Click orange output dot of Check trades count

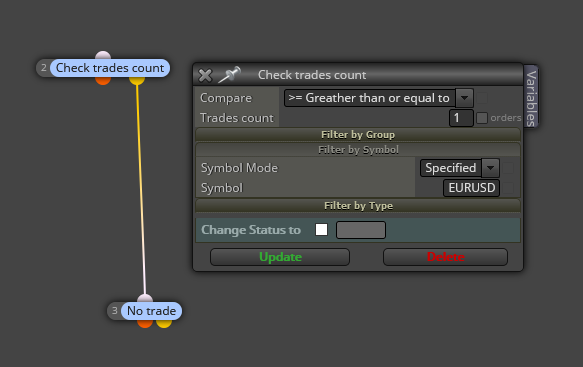(x=103, y=80)
